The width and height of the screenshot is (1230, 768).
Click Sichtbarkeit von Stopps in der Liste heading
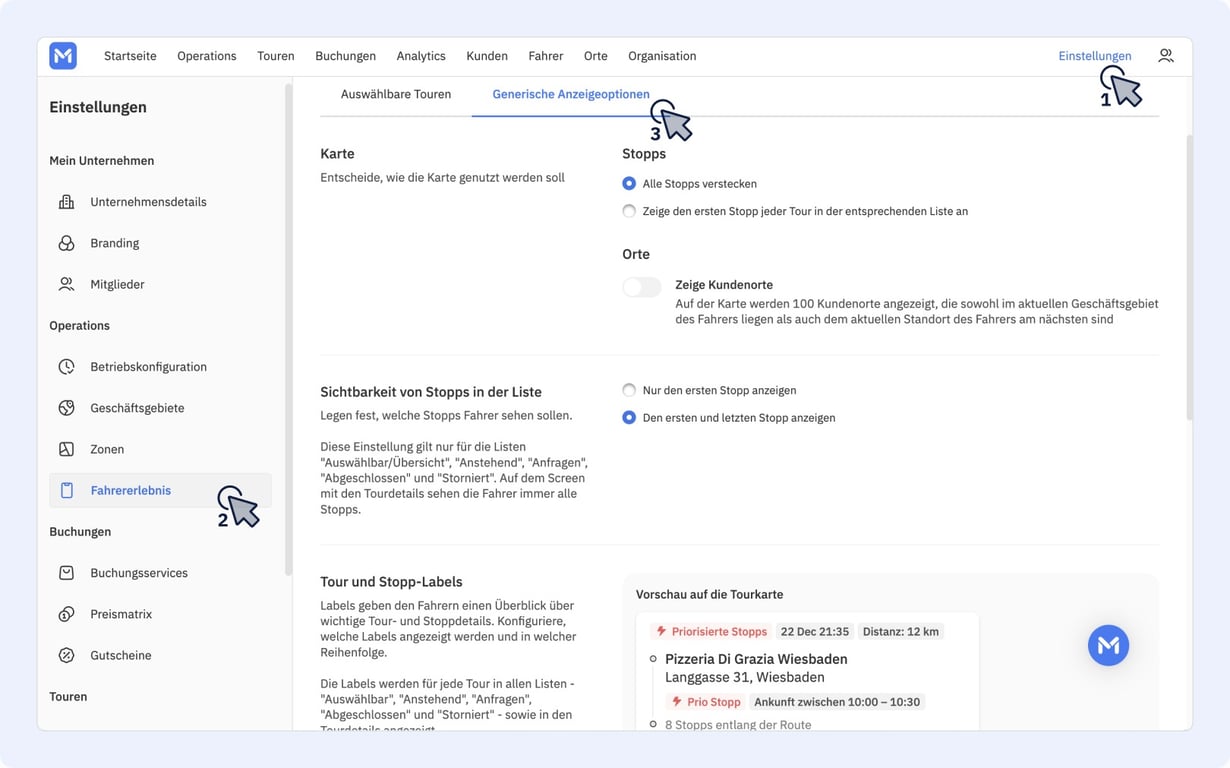click(431, 392)
